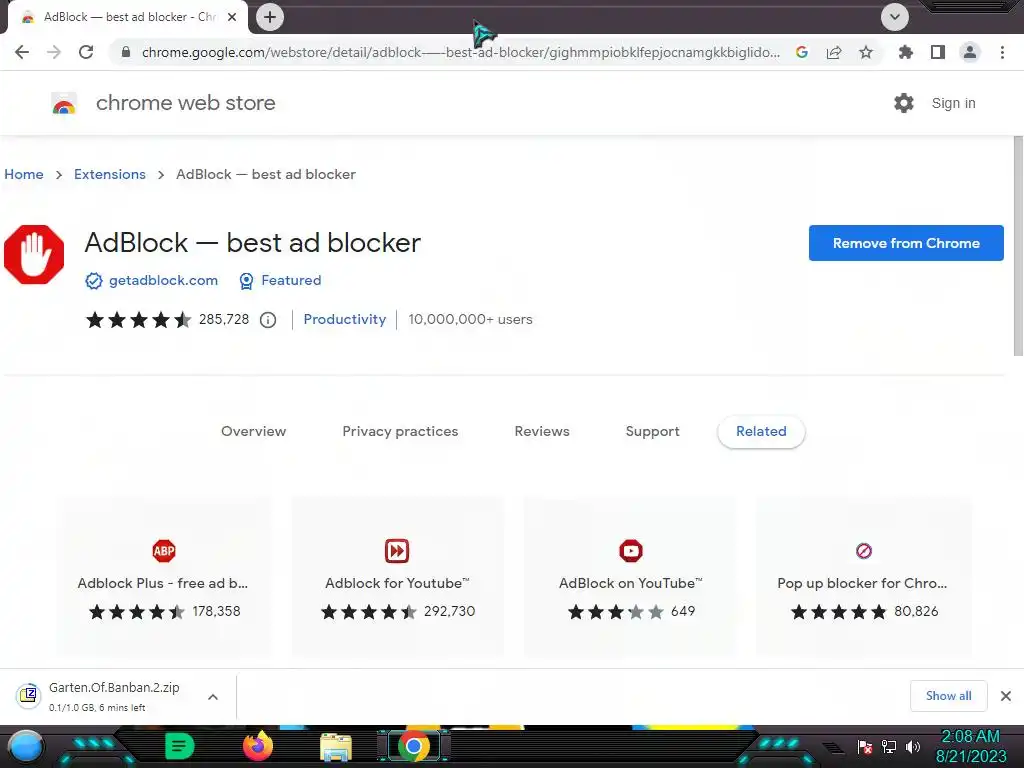Open a new tab
1024x768 pixels.
pos(270,17)
